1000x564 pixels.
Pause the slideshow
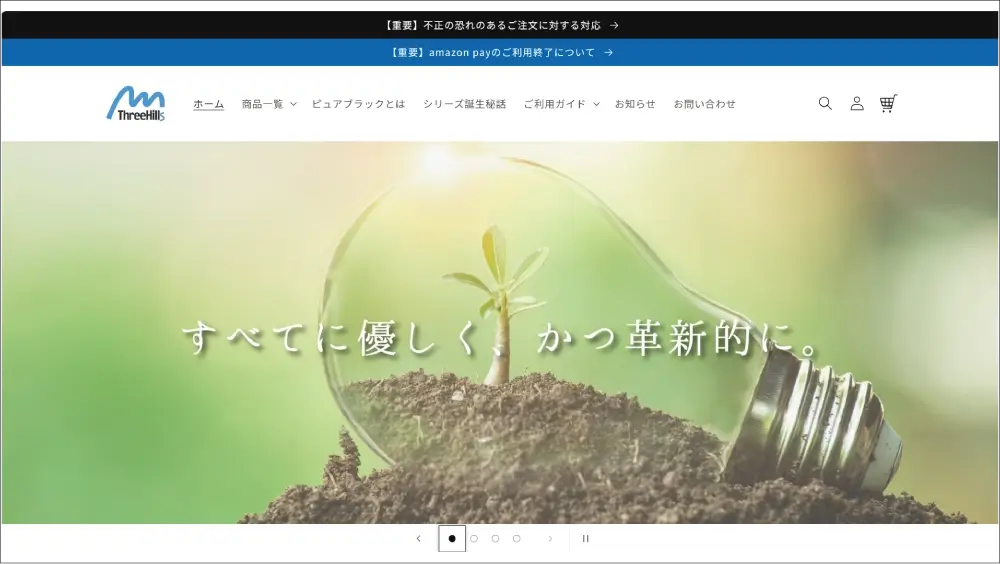(x=585, y=538)
